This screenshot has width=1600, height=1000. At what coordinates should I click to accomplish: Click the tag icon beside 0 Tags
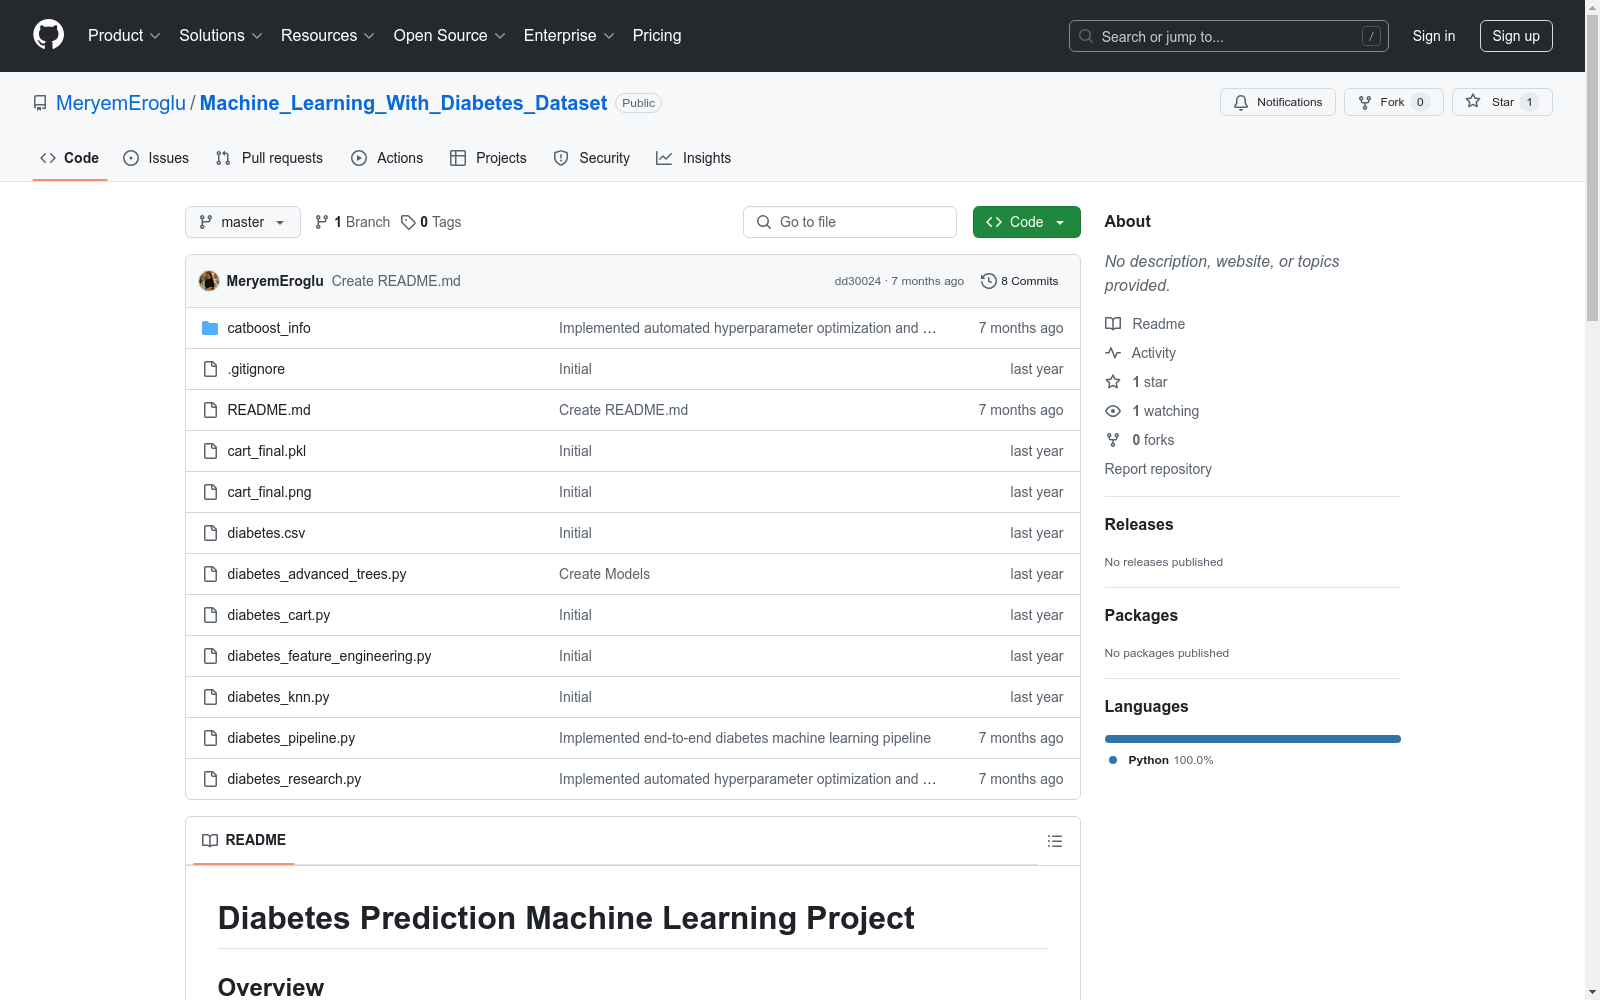click(408, 222)
